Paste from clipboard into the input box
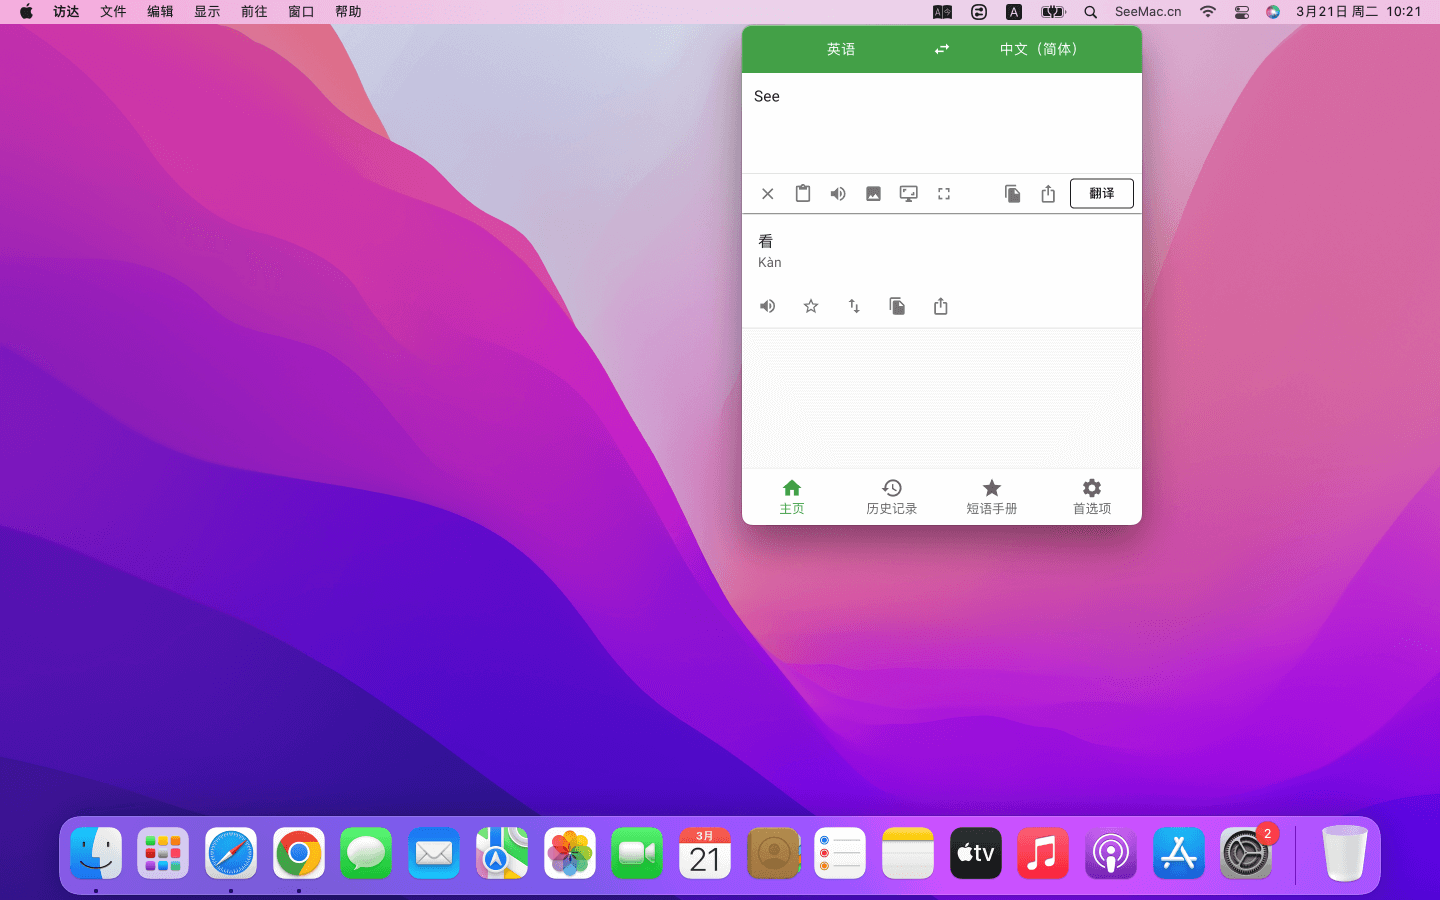Image resolution: width=1440 pixels, height=900 pixels. point(803,194)
